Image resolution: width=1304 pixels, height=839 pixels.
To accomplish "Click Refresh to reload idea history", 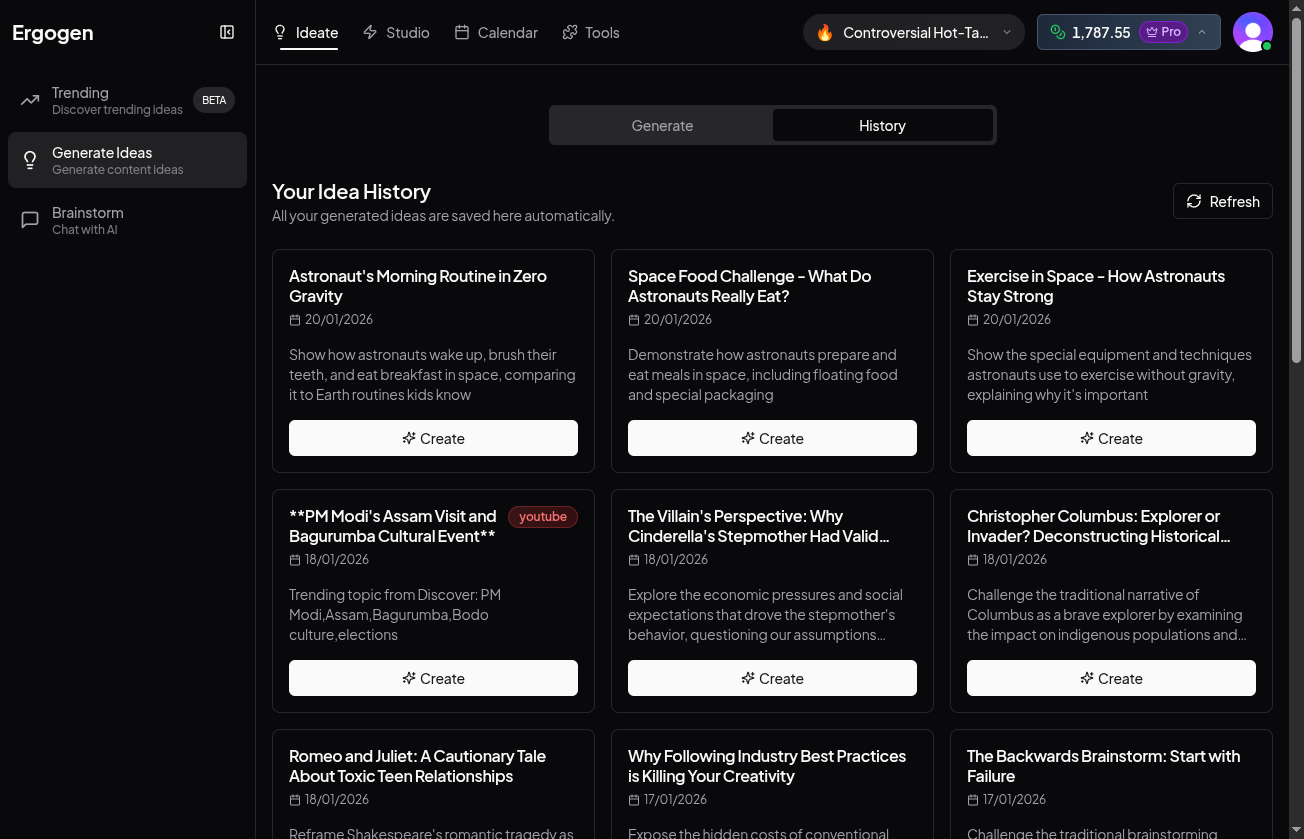I will [1222, 201].
